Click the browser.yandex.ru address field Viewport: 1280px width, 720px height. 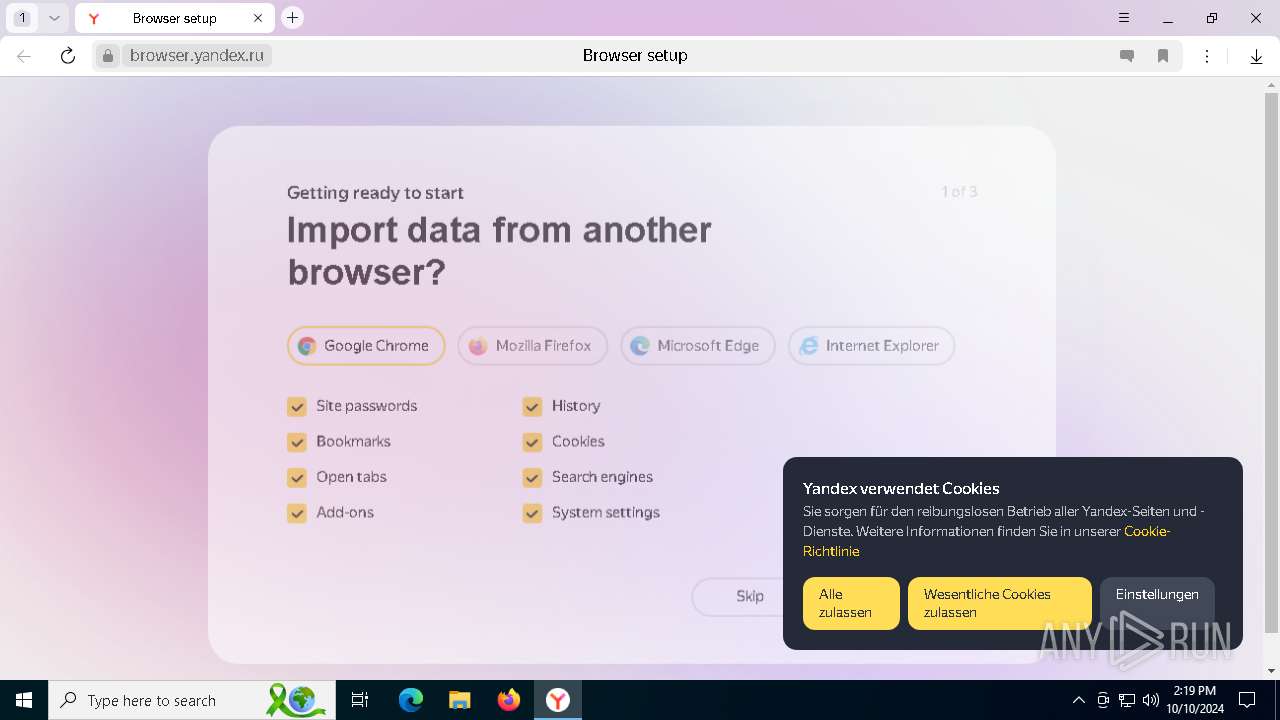click(x=197, y=56)
